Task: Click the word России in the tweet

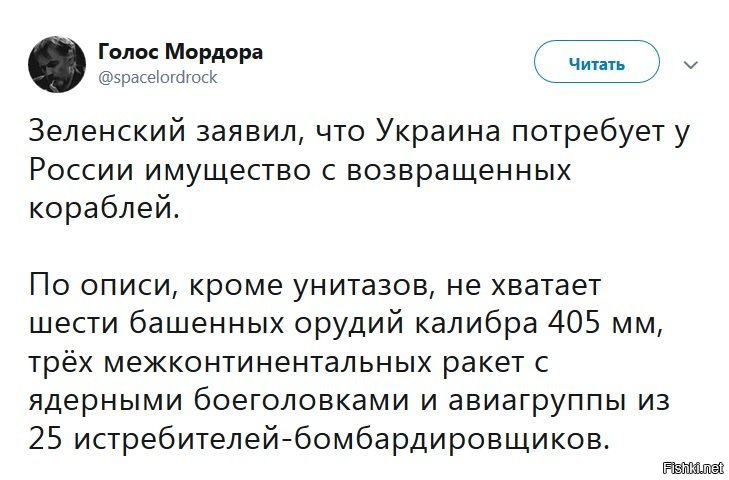Action: click(82, 170)
